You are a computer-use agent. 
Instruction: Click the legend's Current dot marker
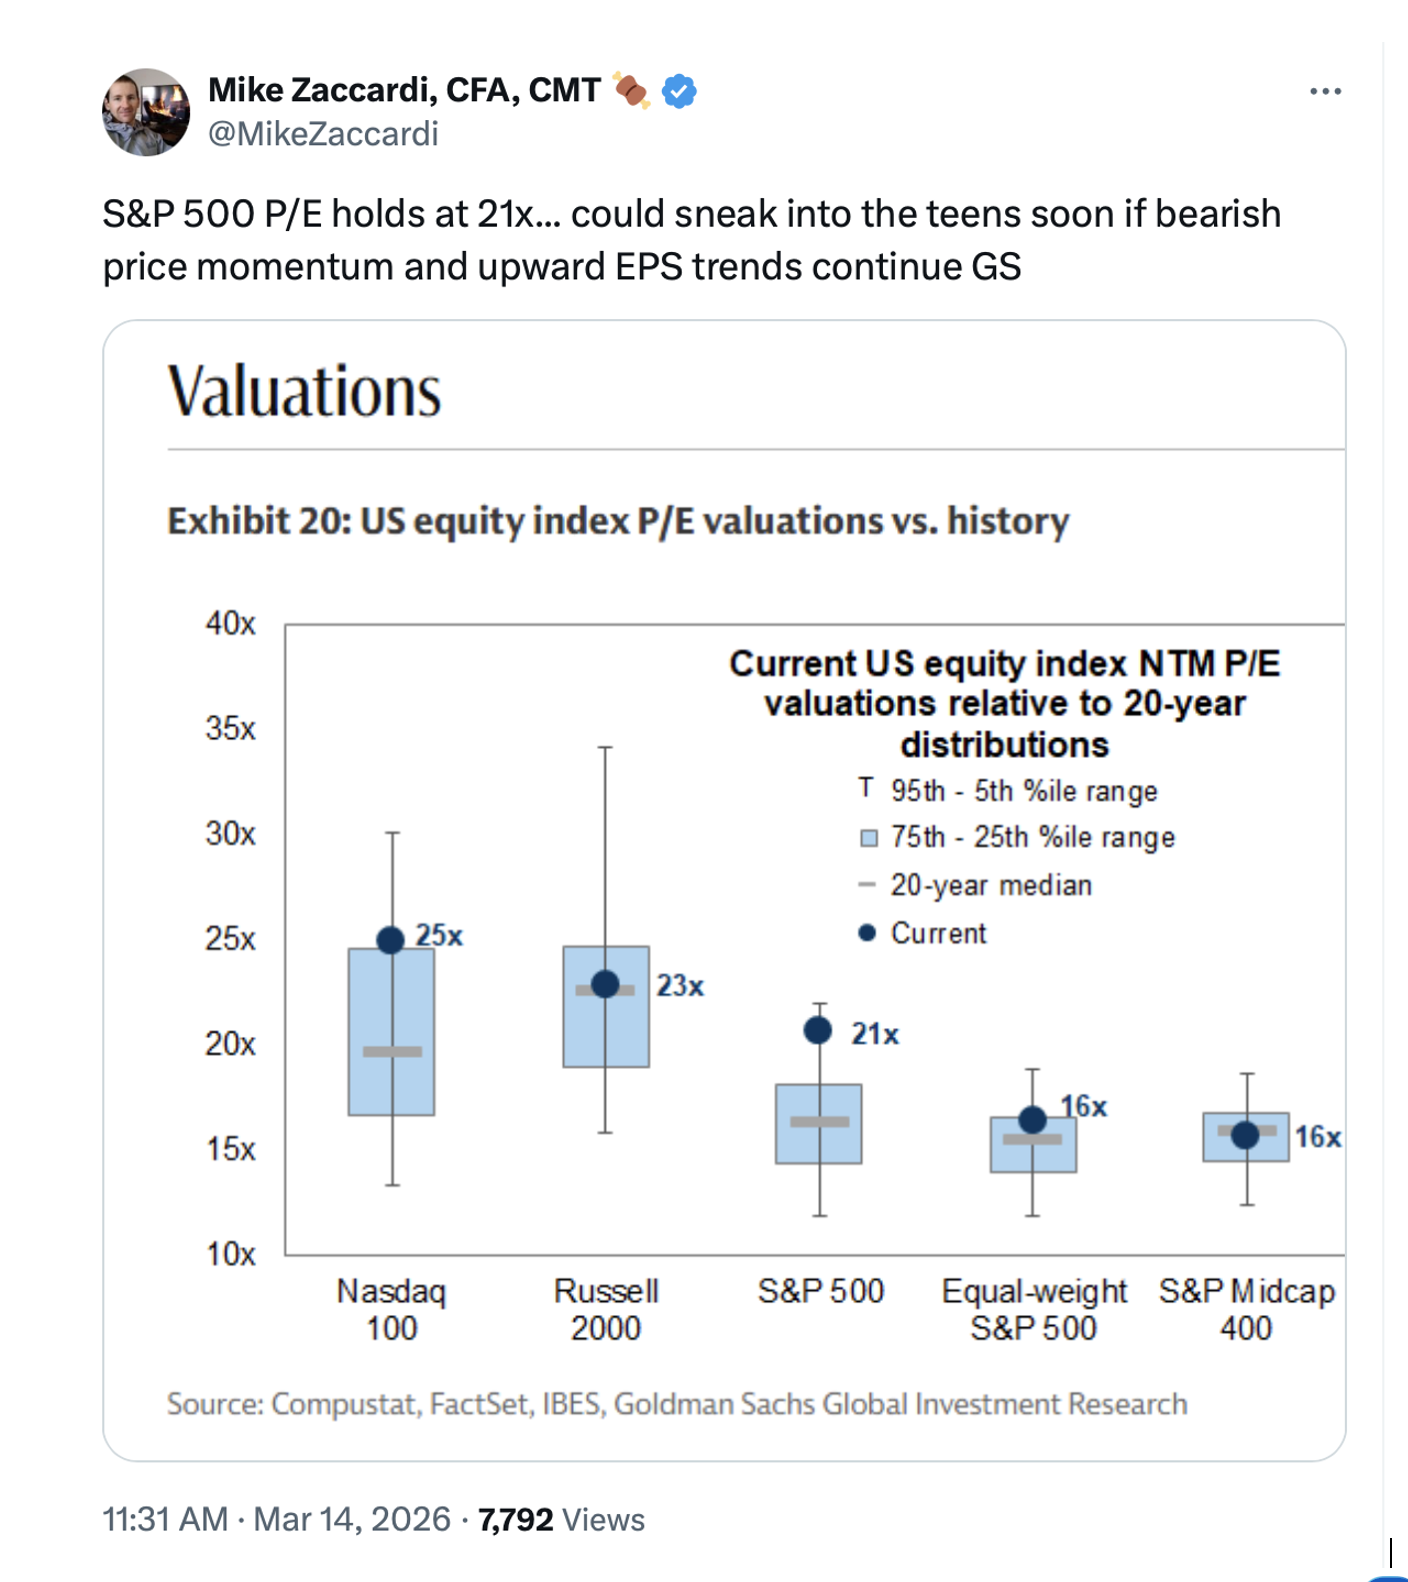click(867, 933)
